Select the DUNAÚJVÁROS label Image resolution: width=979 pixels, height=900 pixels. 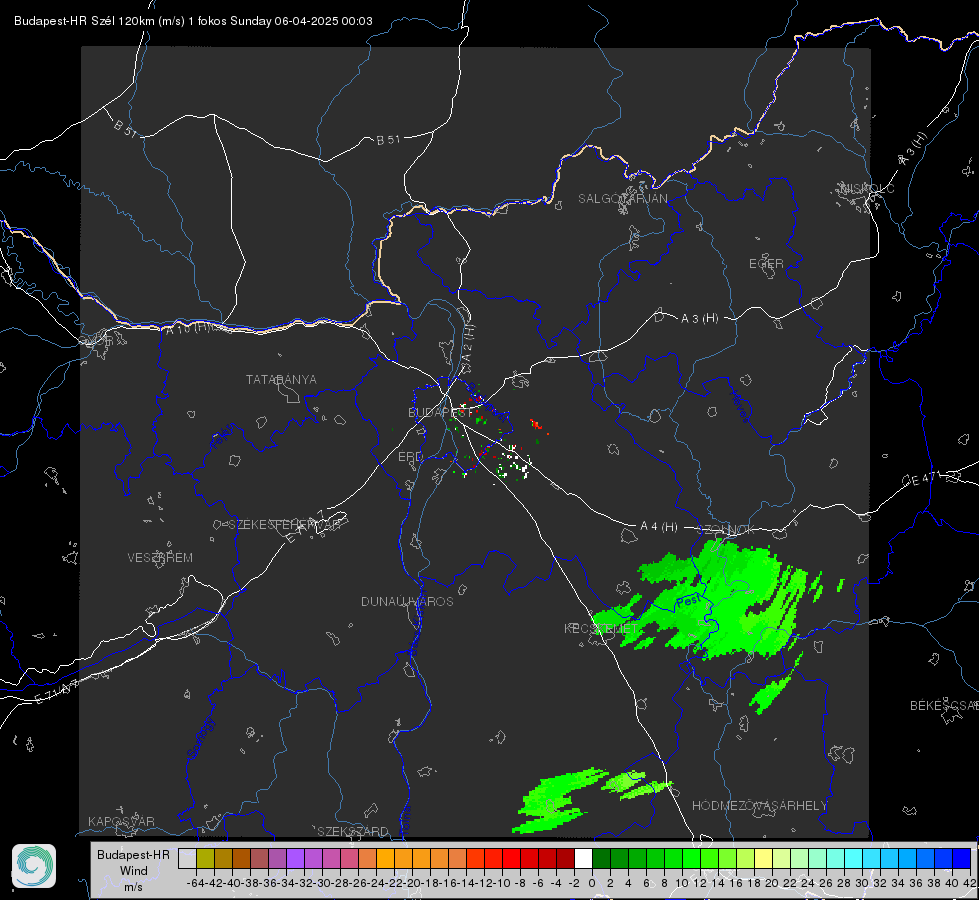pos(407,601)
